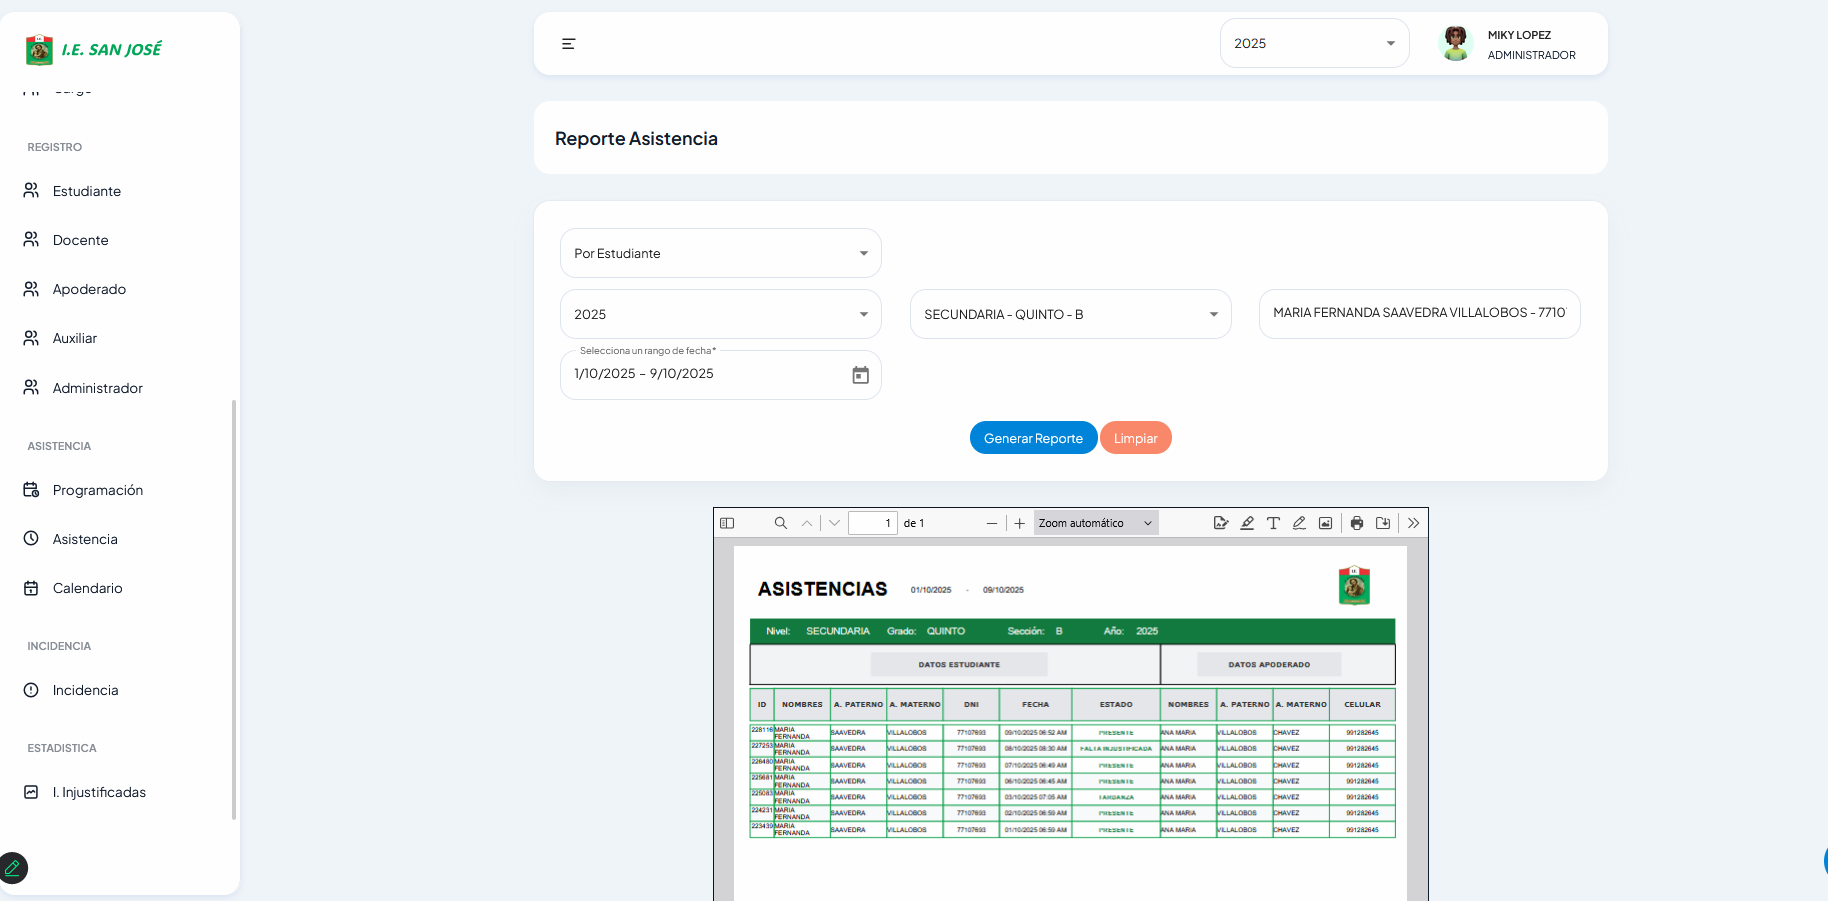Click the PDF zoom in plus button

tap(1019, 523)
